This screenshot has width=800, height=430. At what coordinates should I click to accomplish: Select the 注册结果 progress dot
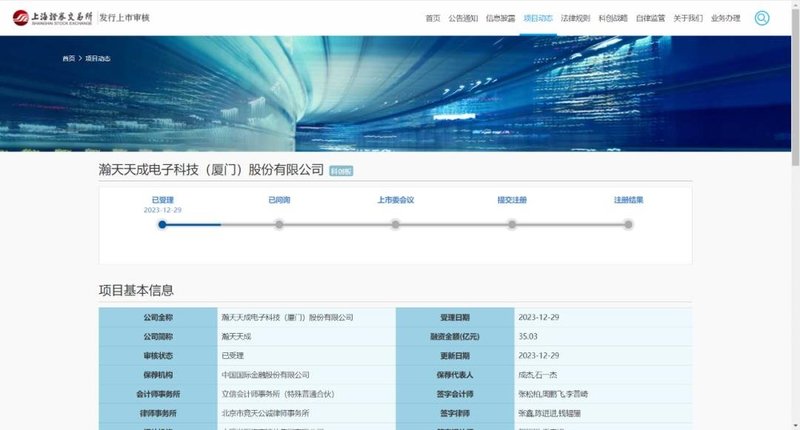click(x=629, y=224)
